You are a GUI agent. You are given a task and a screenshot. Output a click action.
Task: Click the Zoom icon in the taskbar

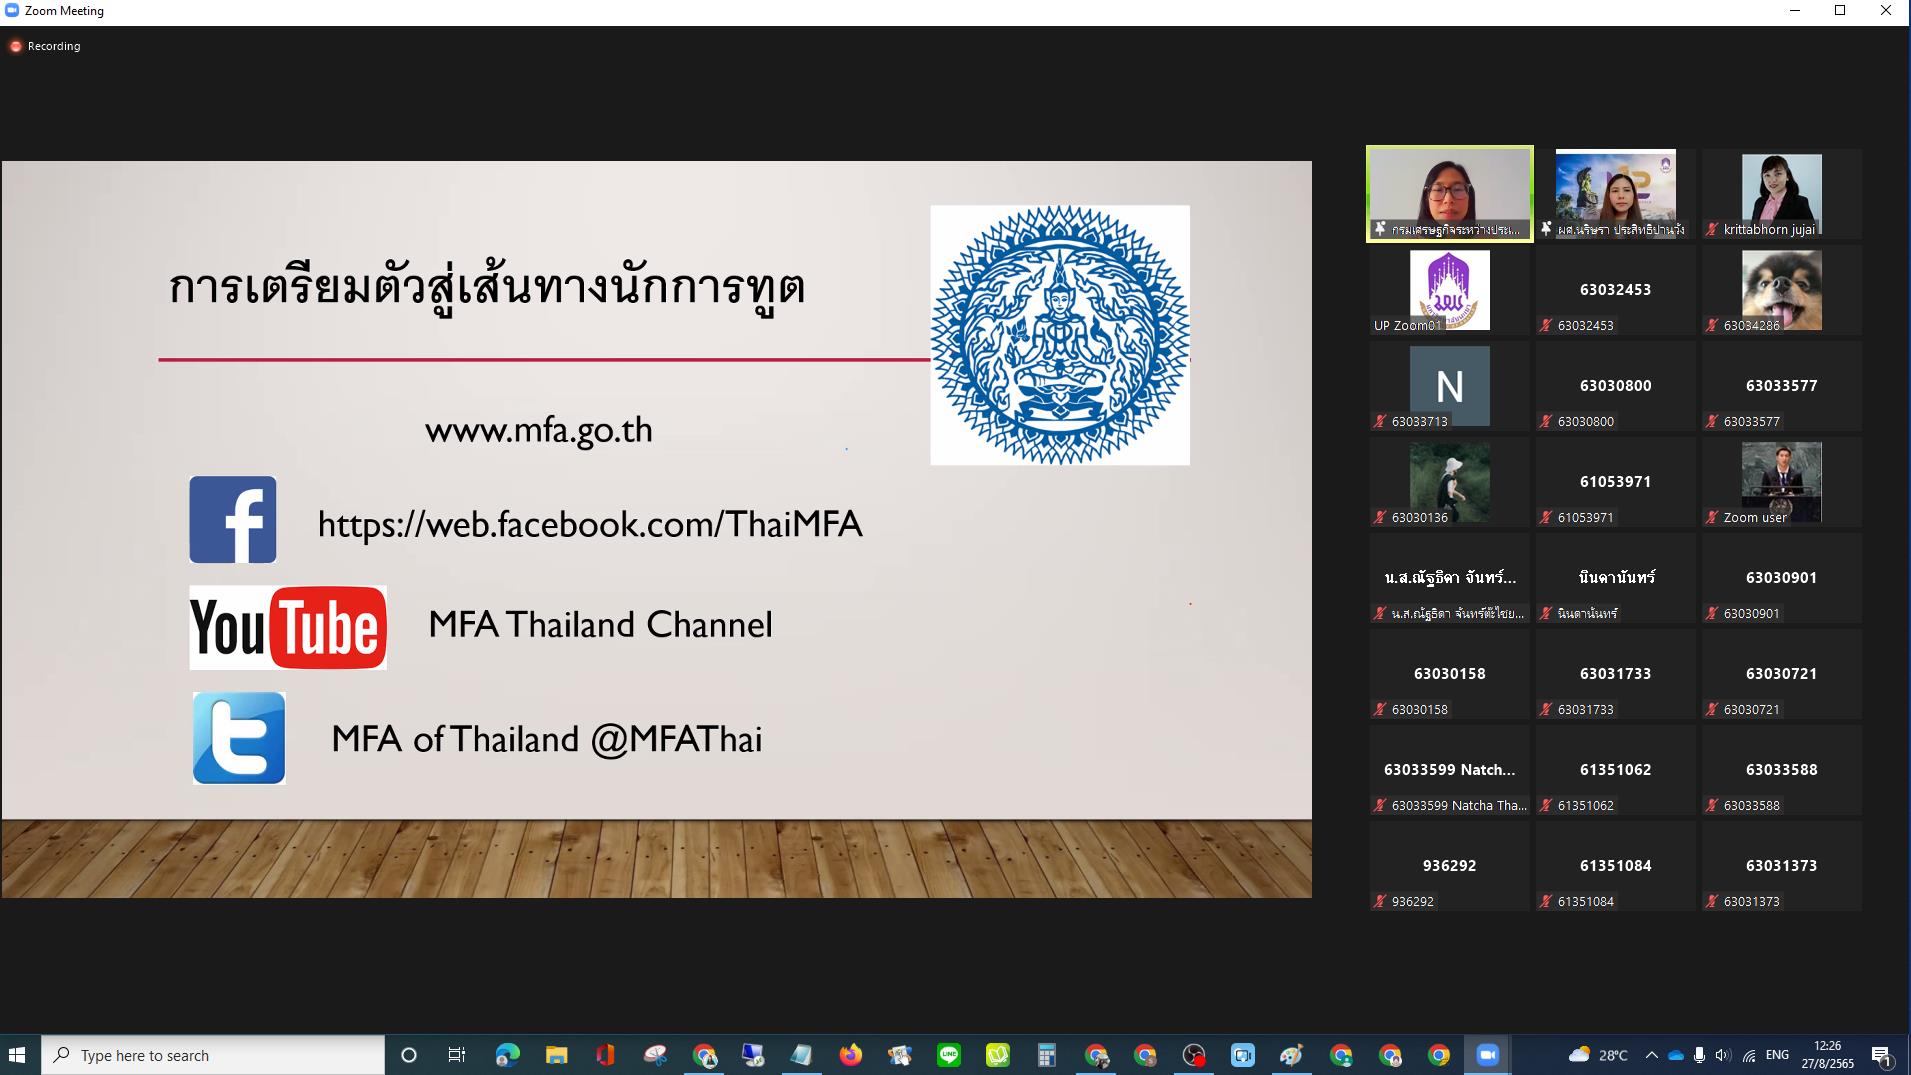1487,1055
